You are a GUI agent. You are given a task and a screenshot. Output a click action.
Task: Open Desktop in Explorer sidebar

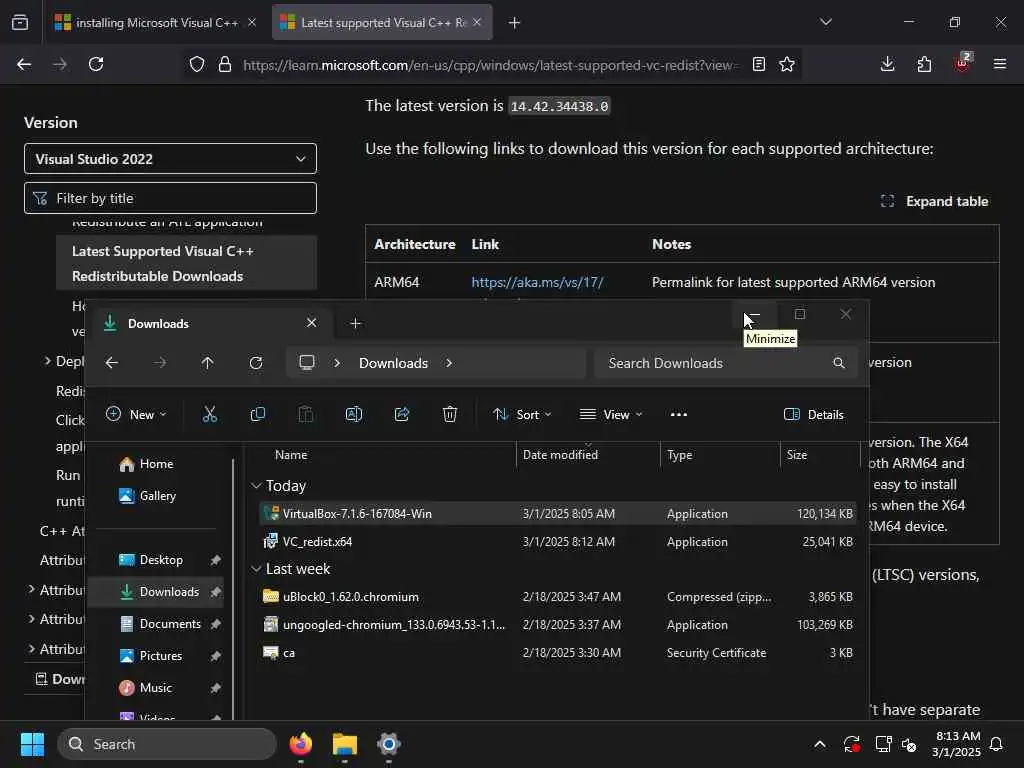pos(157,560)
